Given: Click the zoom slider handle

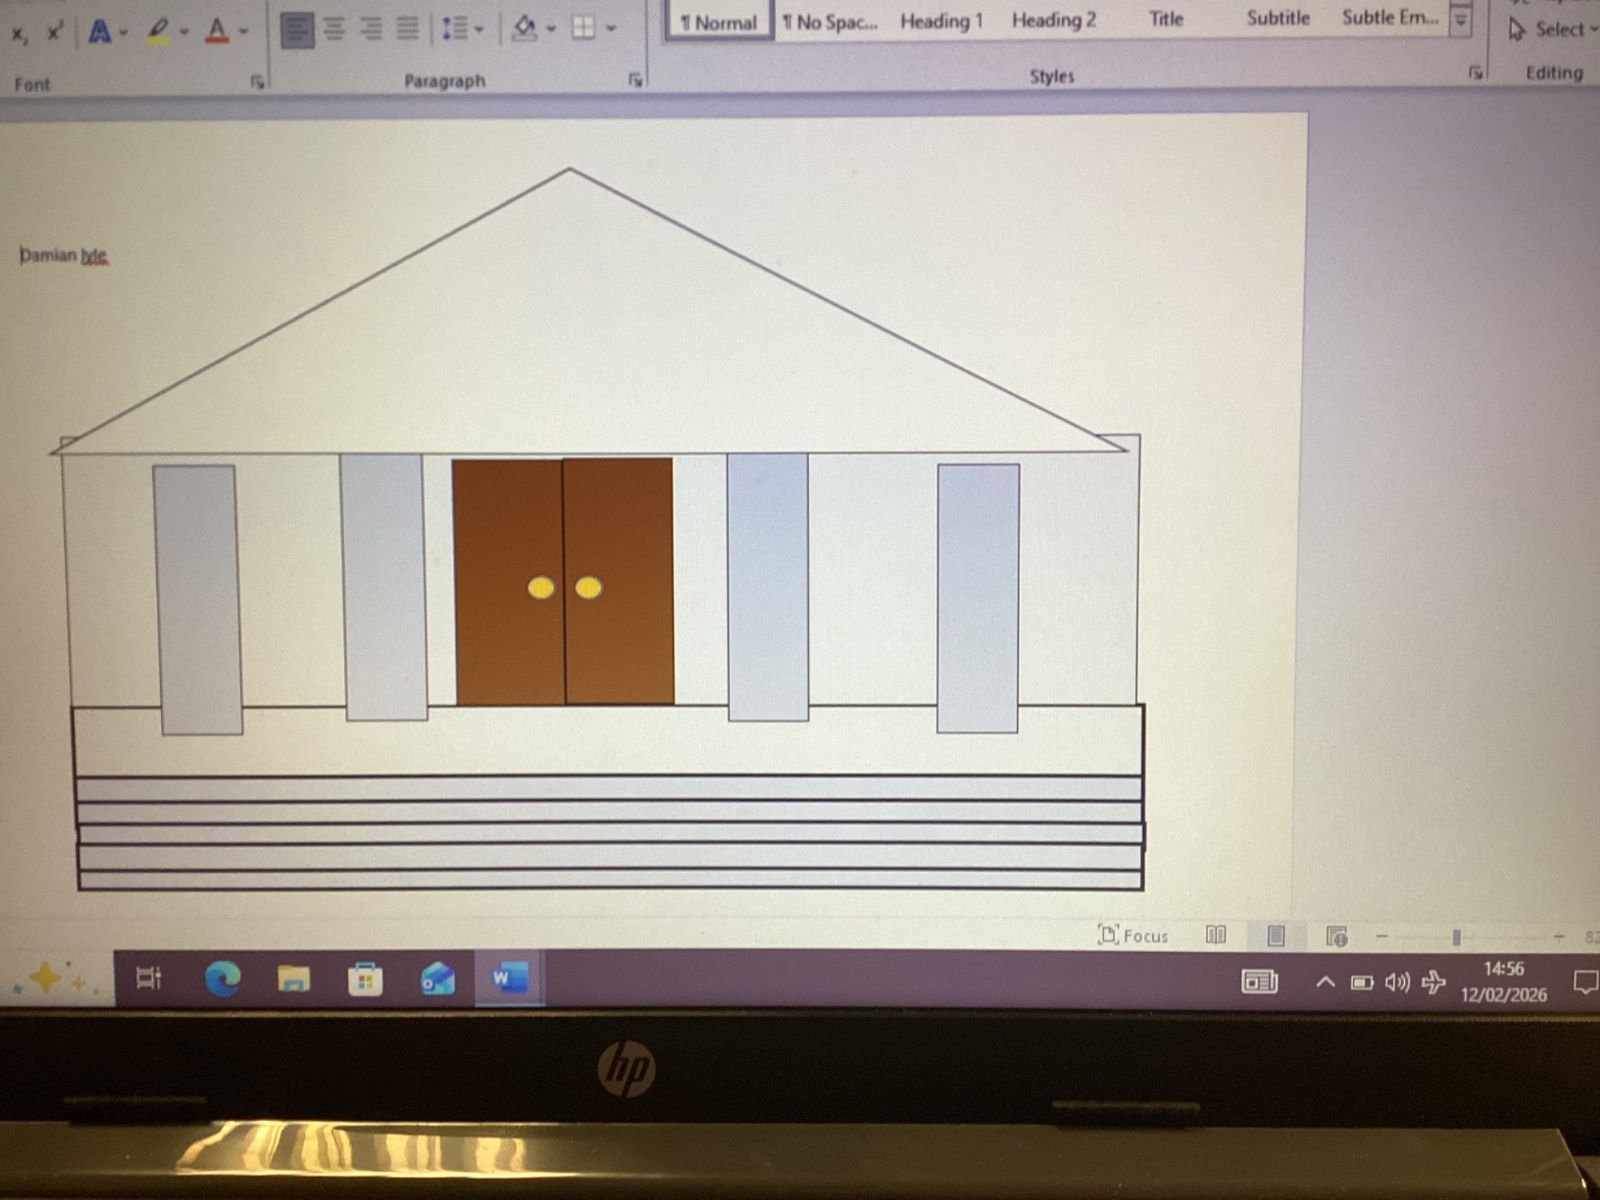Looking at the screenshot, I should [1456, 937].
